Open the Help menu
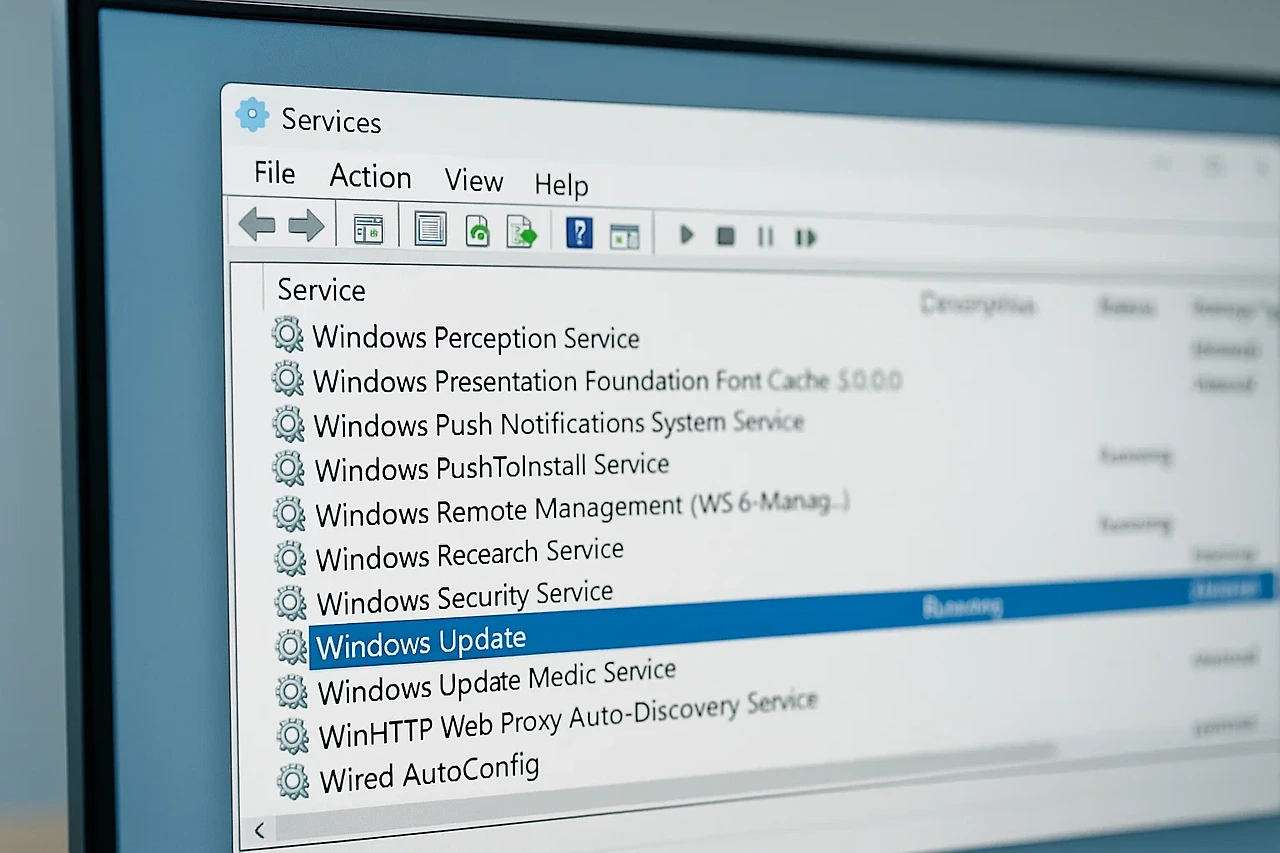1280x853 pixels. point(561,185)
